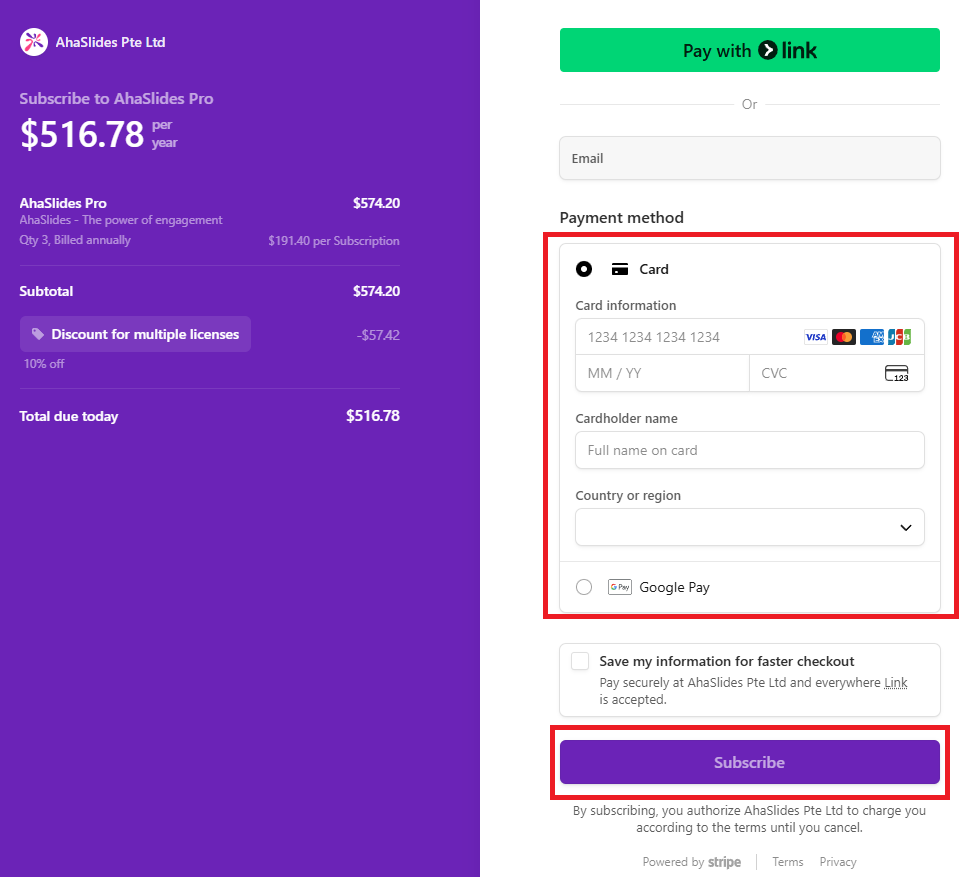Click the Country or region label
The height and width of the screenshot is (877, 967).
(x=628, y=495)
